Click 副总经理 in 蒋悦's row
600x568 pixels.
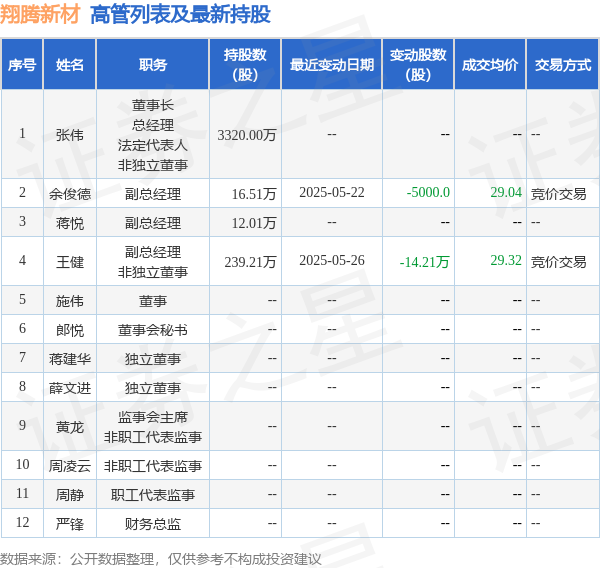click(153, 223)
